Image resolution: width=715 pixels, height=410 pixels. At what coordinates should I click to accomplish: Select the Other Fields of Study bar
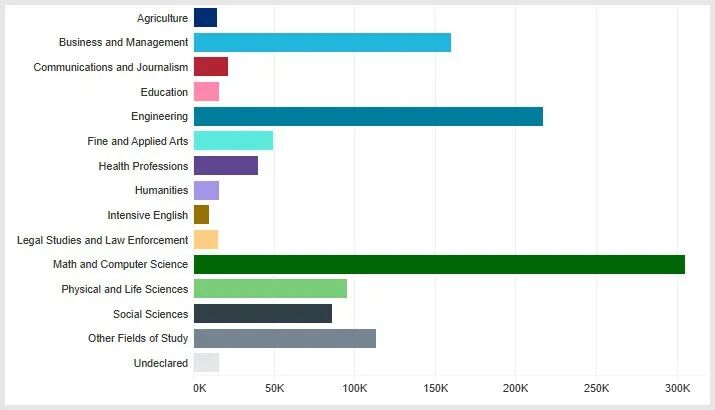pos(285,338)
